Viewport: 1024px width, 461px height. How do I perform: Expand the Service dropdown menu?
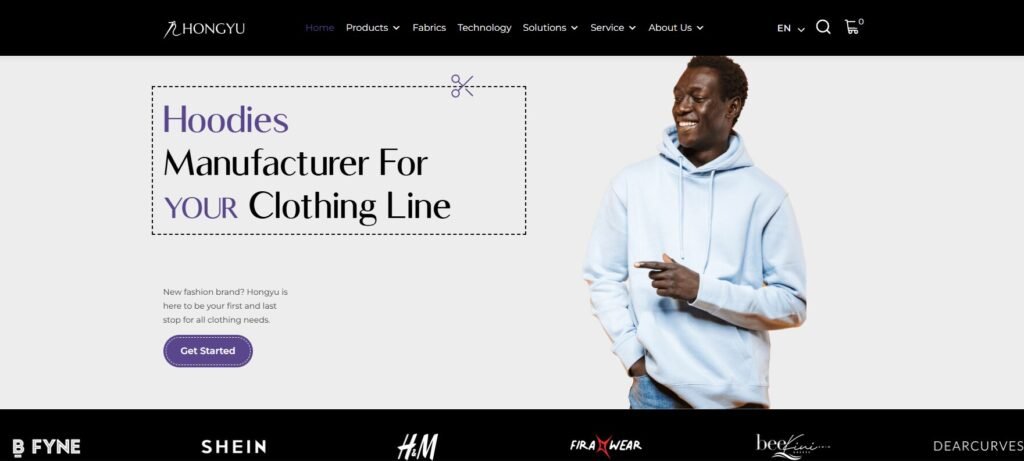(613, 27)
